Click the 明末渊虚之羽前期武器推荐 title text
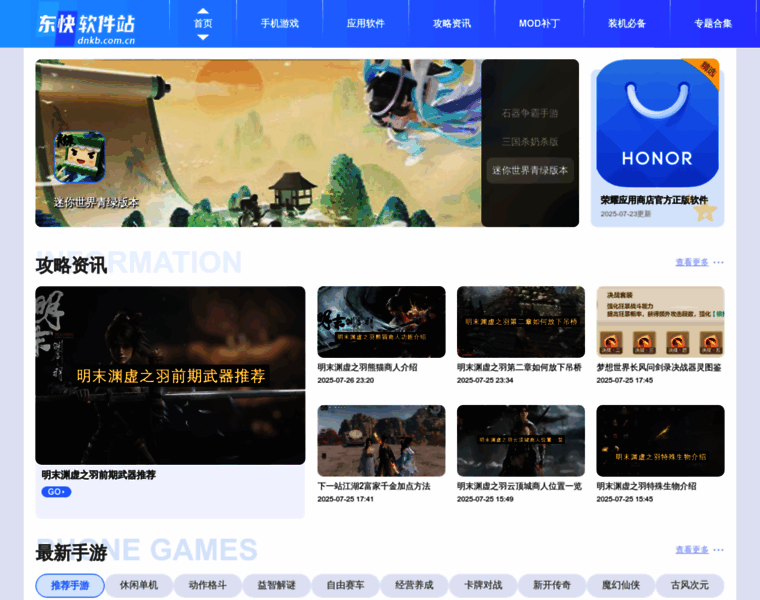The width and height of the screenshot is (760, 600). coord(98,475)
